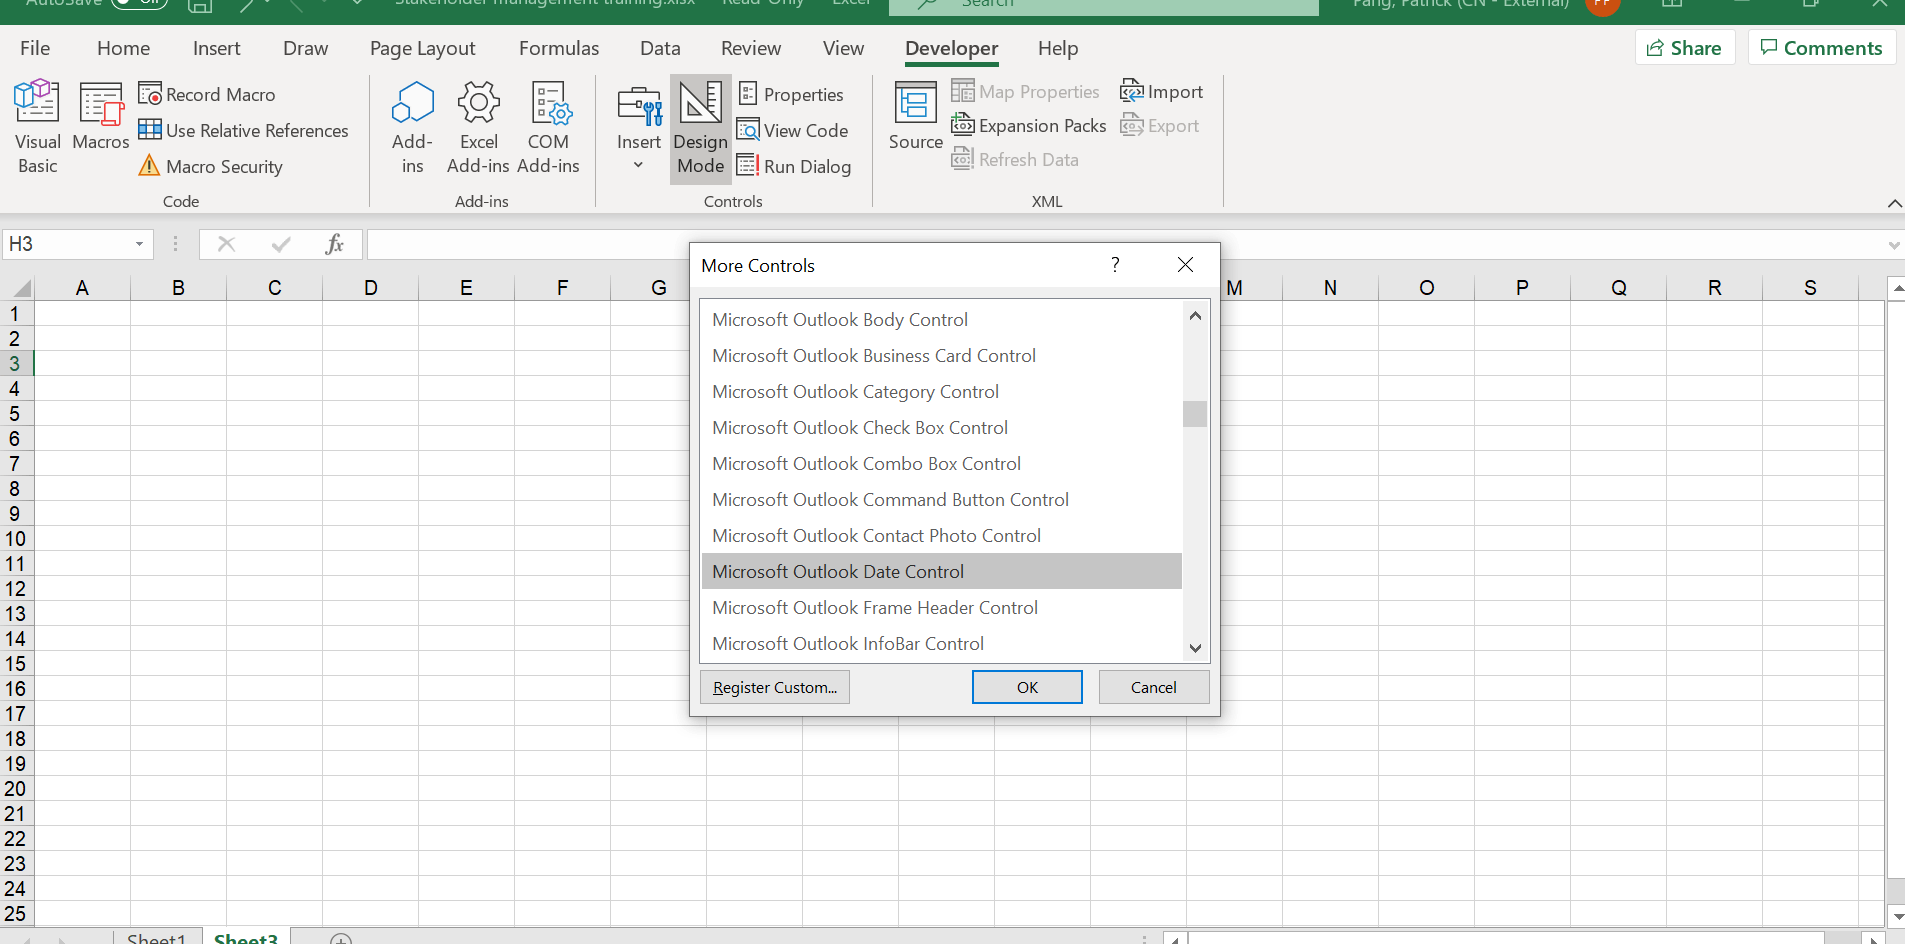The width and height of the screenshot is (1905, 944).
Task: Open control Properties
Action: (791, 94)
